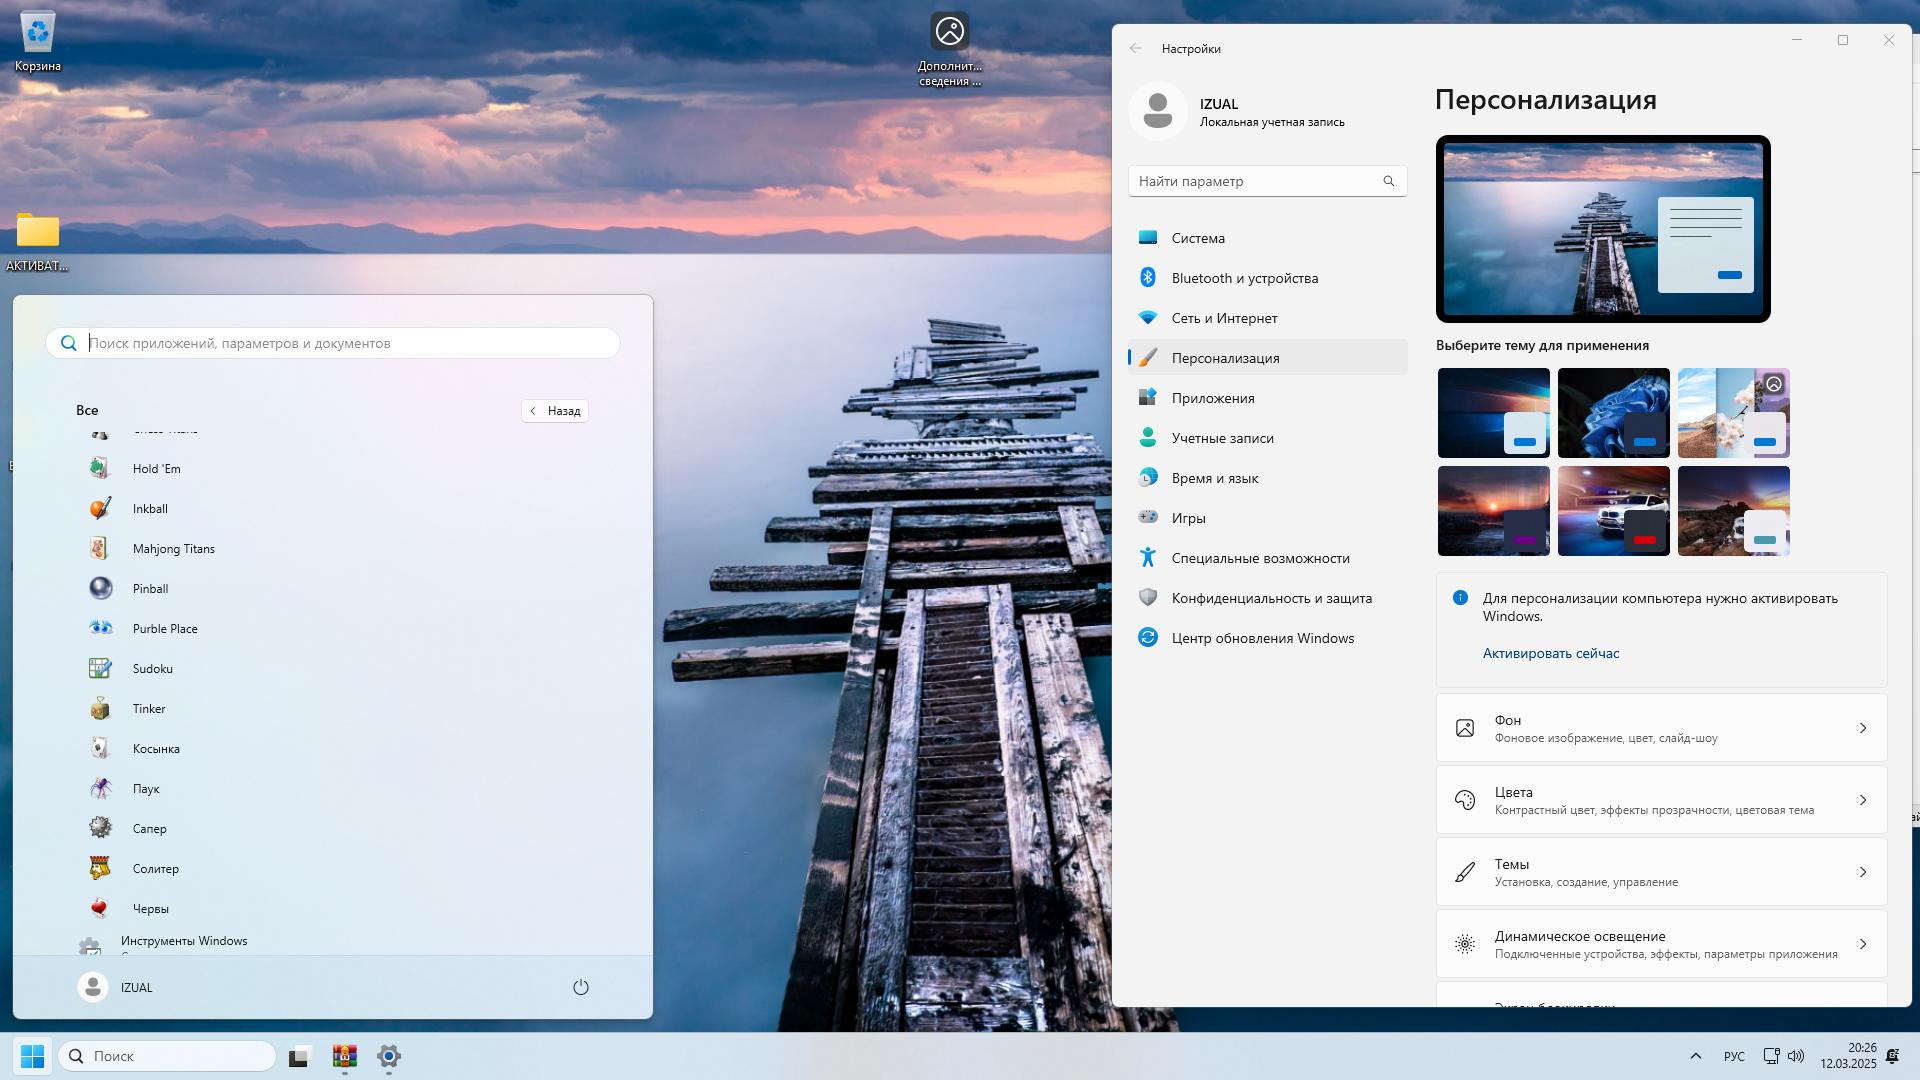Expand the system tray hidden icons chevron
1920x1080 pixels.
pos(1695,1056)
